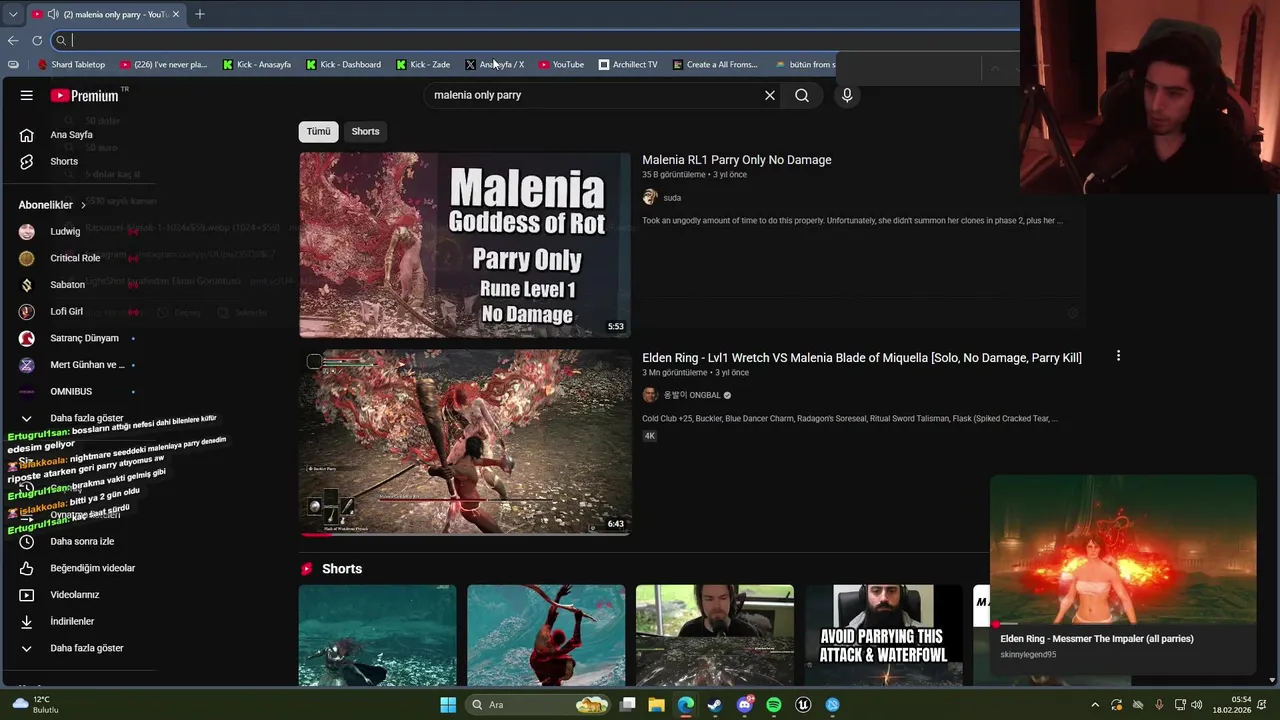Mute the tab via its speaker icon
The image size is (1280, 720).
(x=52, y=14)
